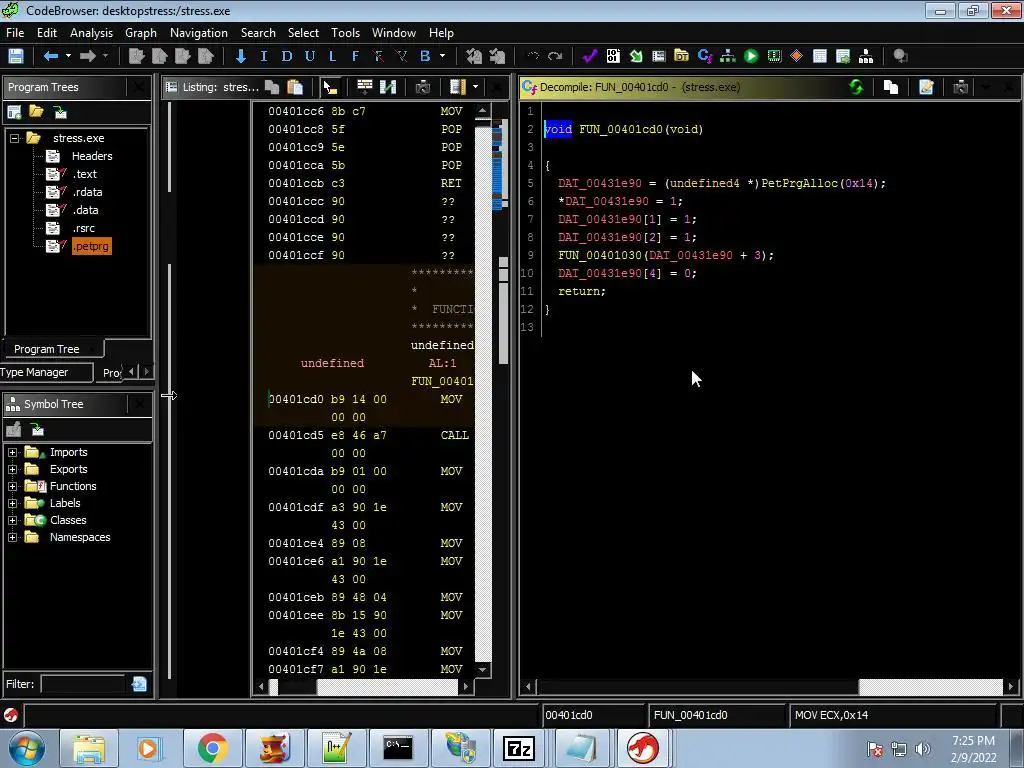Go to next Data using the D icon
Viewport: 1024px width, 768px height.
(286, 56)
